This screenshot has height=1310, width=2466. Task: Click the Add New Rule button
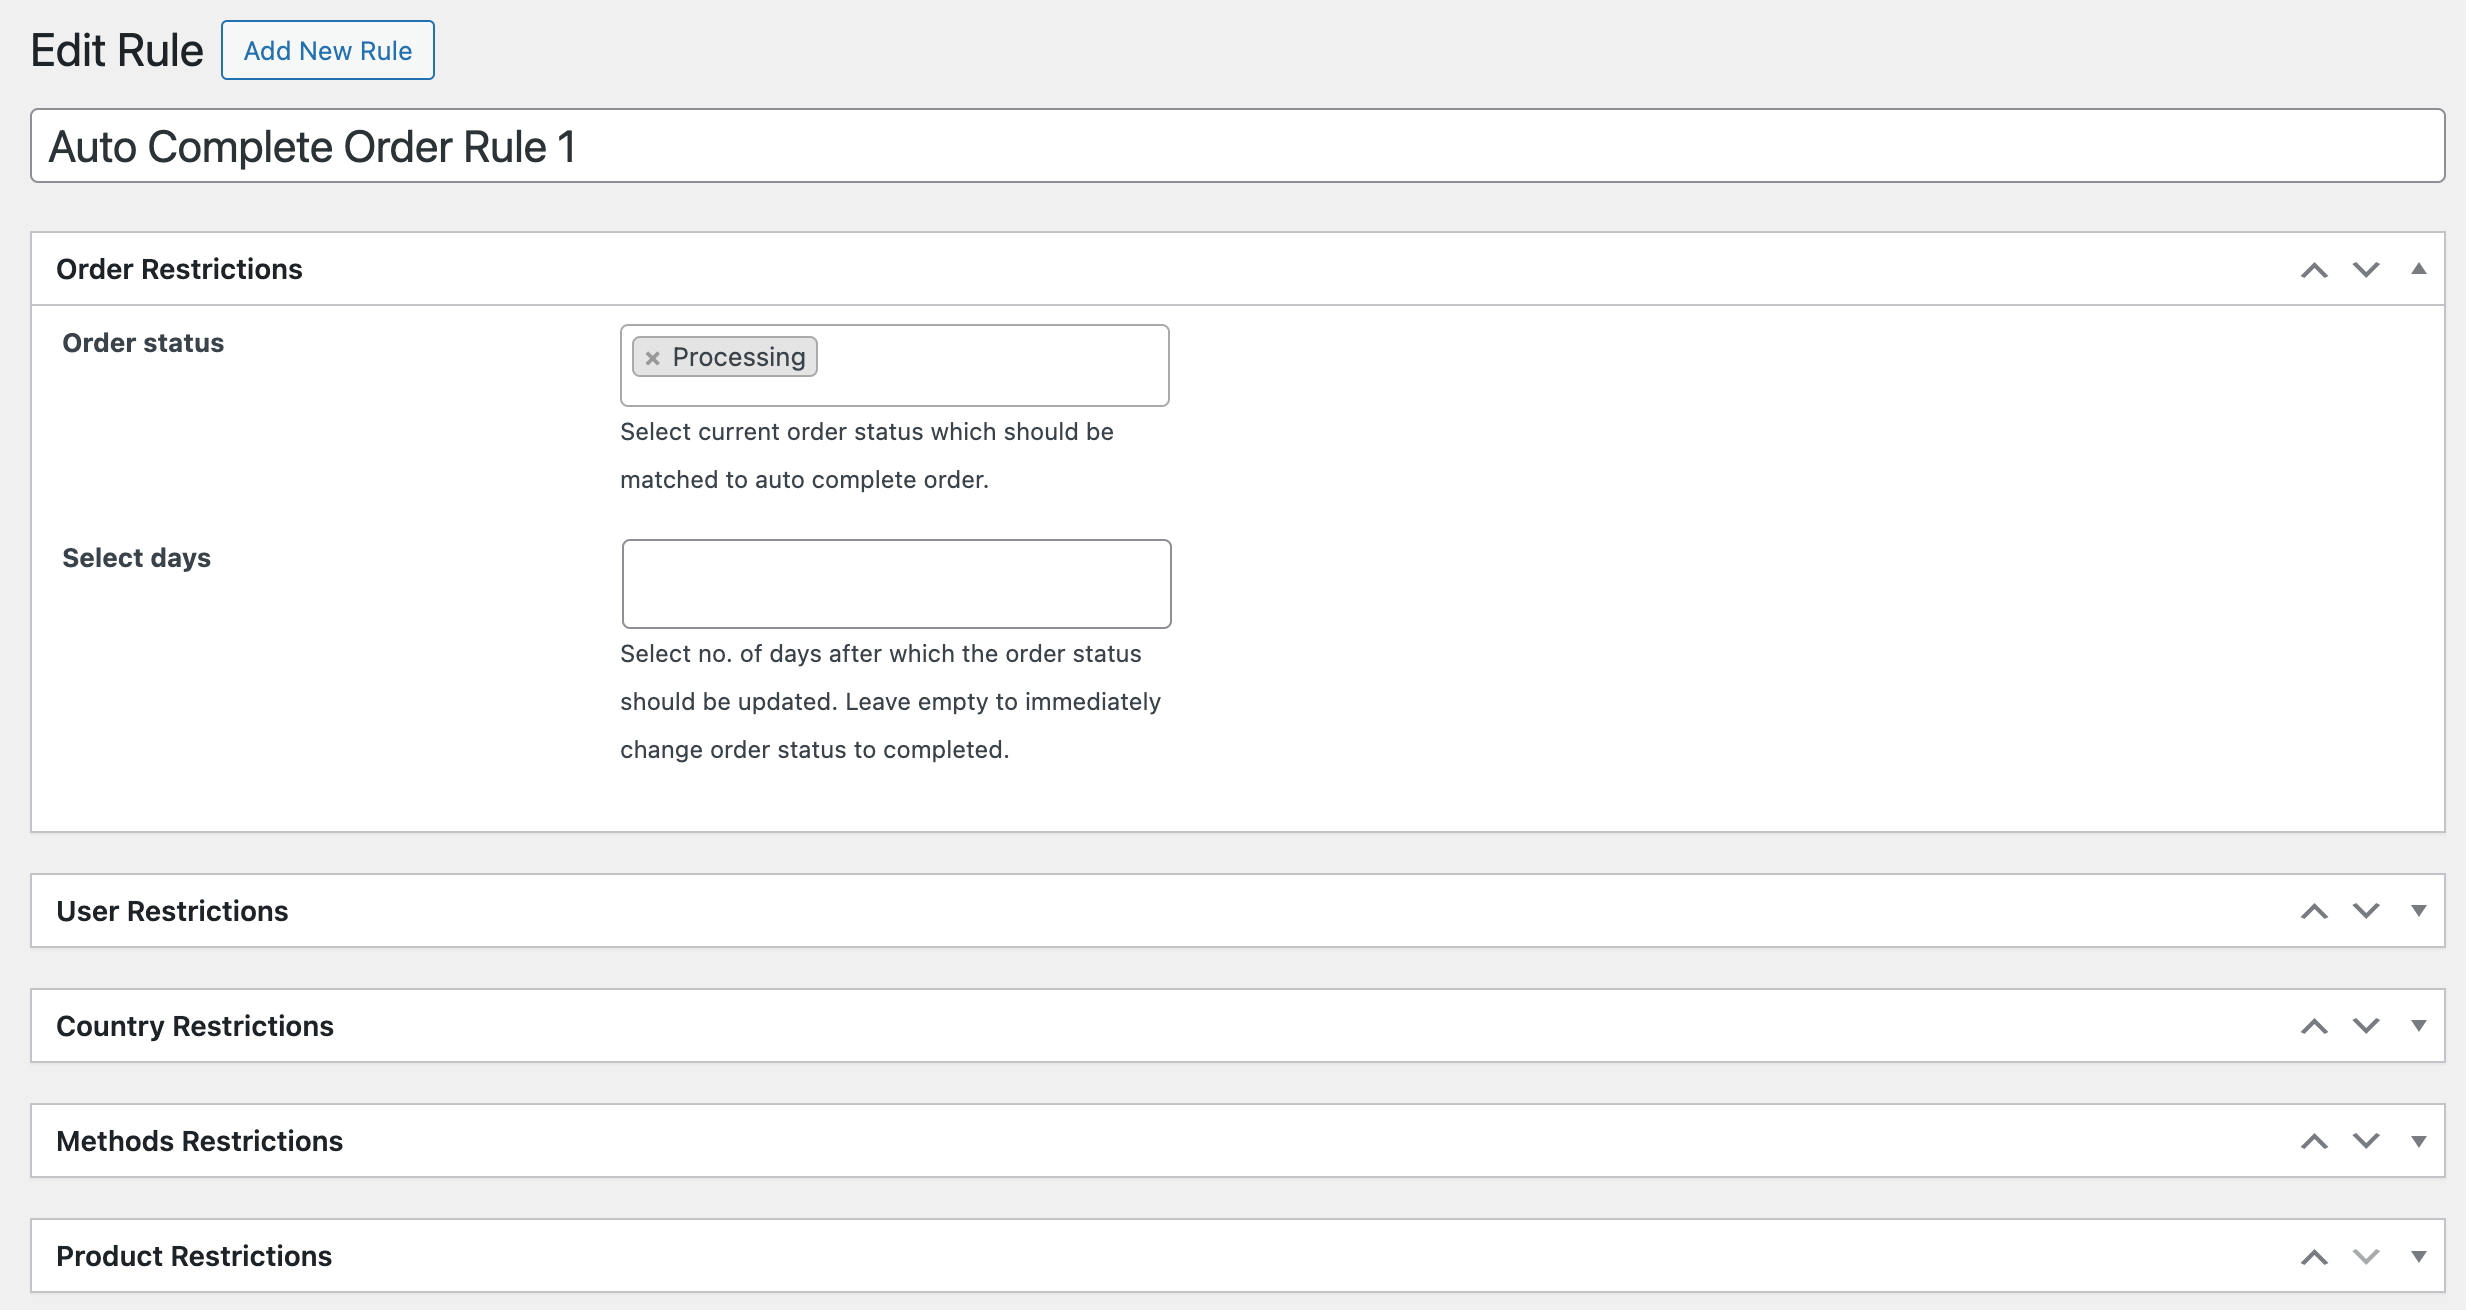327,50
